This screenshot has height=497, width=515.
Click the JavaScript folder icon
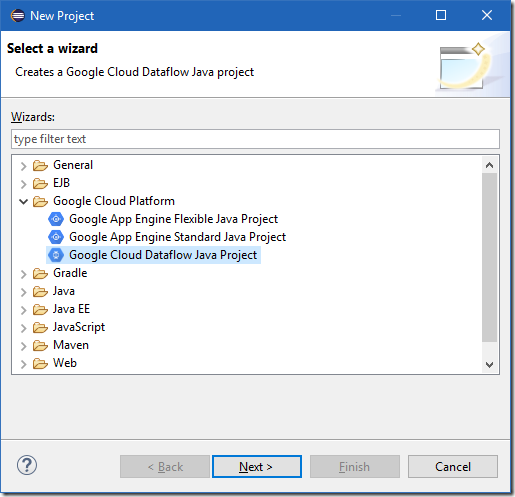(40, 327)
